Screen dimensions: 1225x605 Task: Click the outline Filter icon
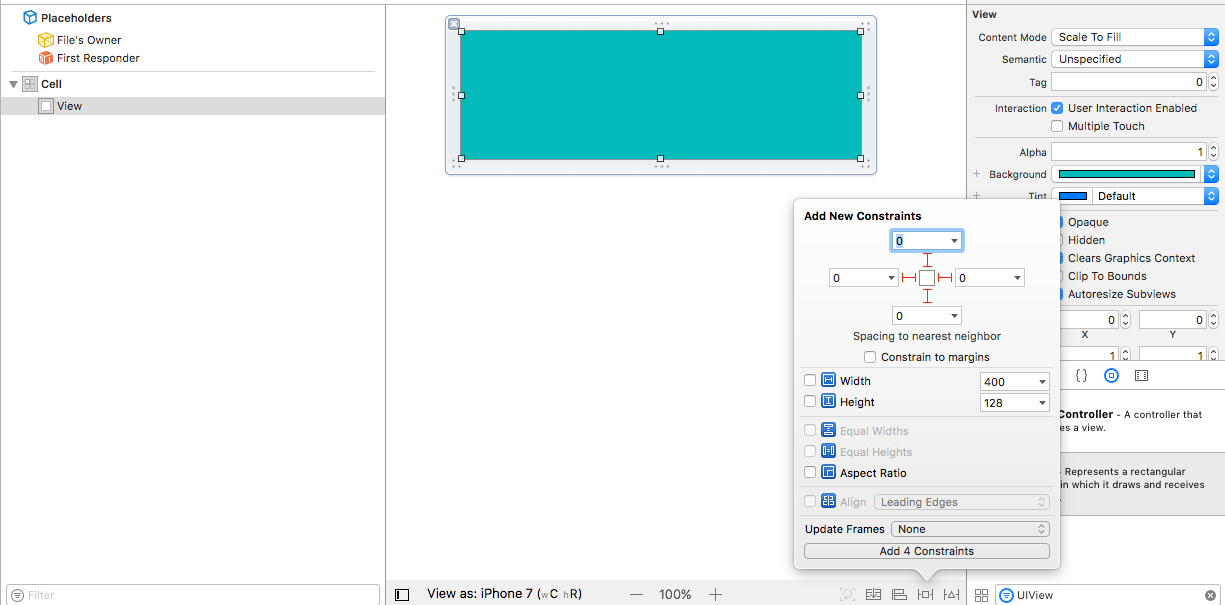pos(17,595)
